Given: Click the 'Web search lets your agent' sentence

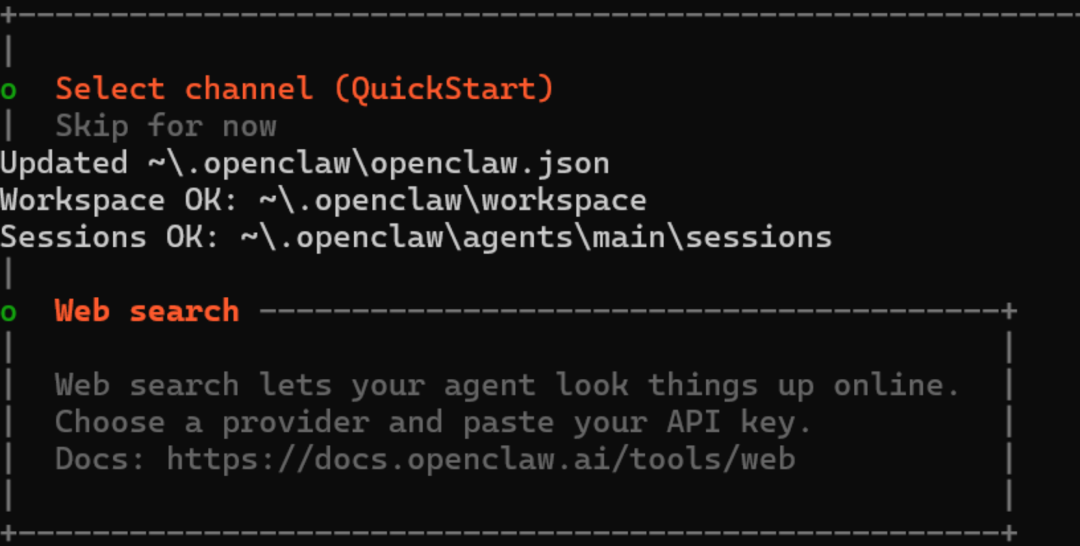Looking at the screenshot, I should (507, 385).
